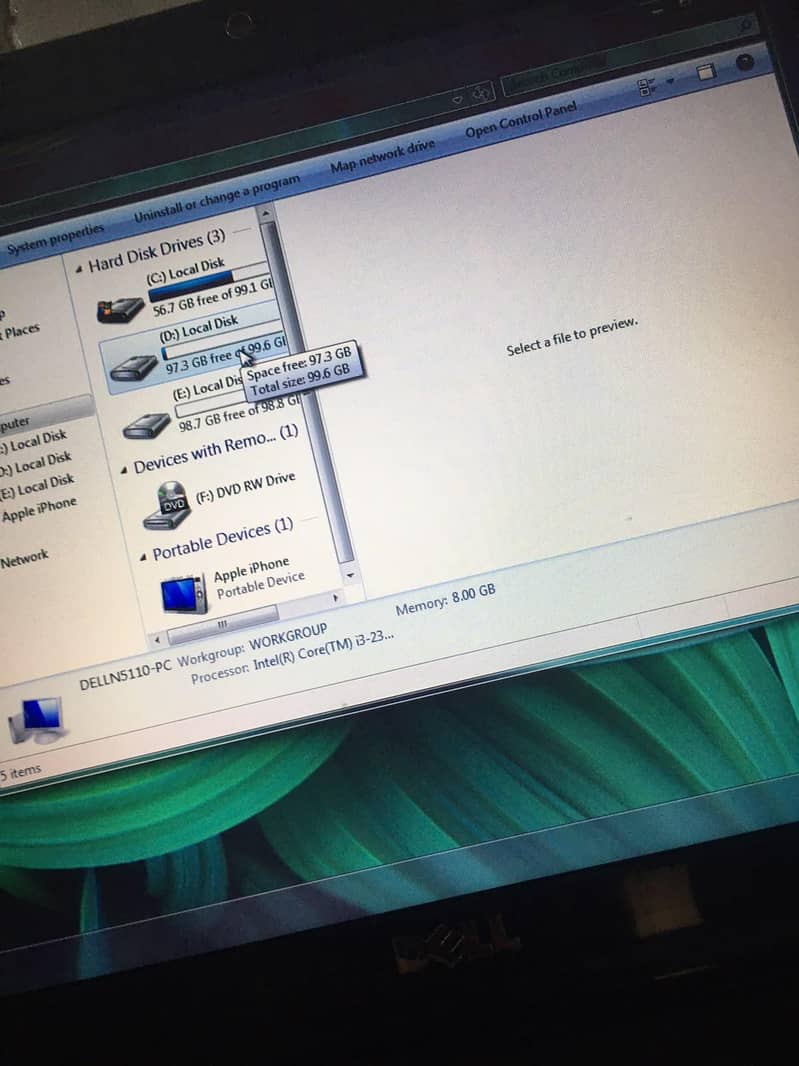Select the E: Local Disk drive icon
The height and width of the screenshot is (1066, 799).
pos(146,426)
